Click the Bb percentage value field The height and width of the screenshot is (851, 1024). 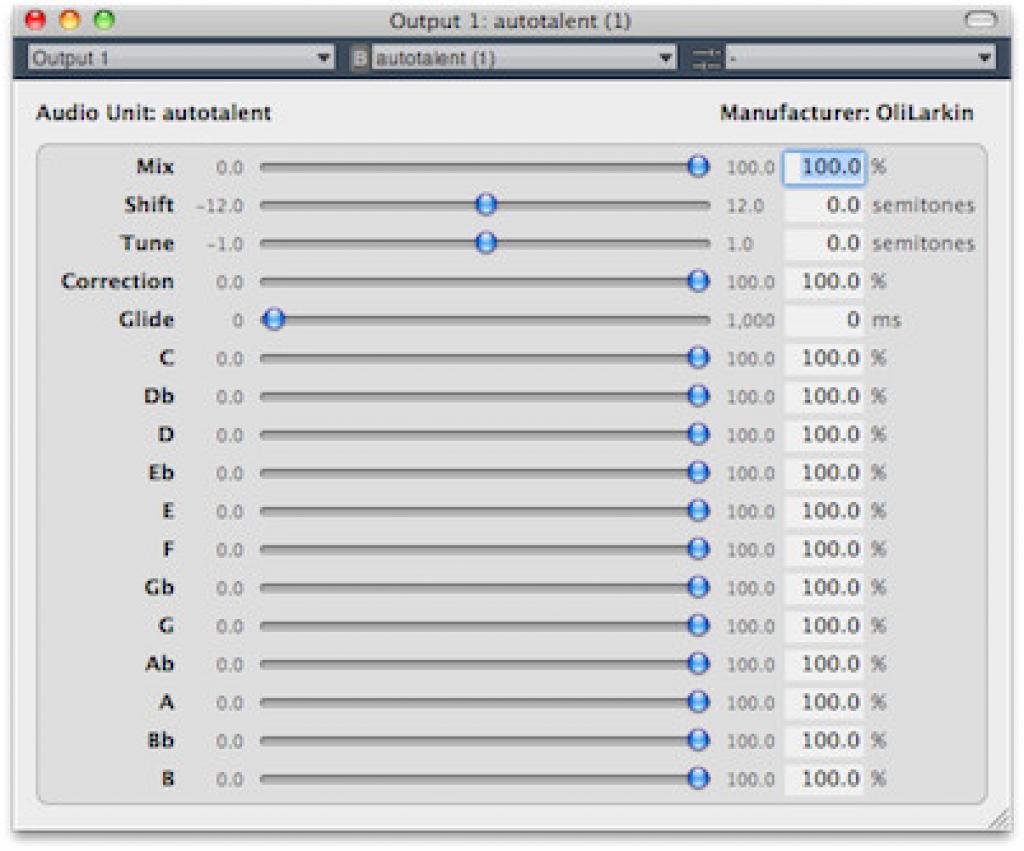pyautogui.click(x=823, y=740)
